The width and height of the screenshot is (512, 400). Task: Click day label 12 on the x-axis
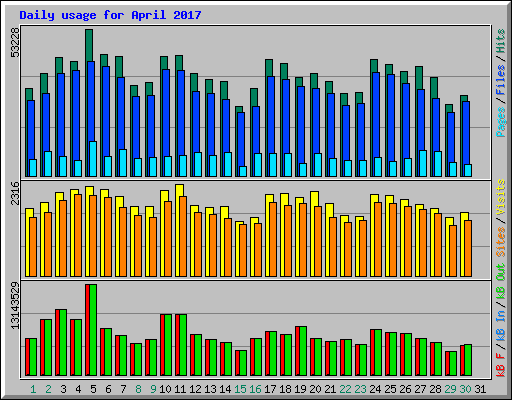195,389
